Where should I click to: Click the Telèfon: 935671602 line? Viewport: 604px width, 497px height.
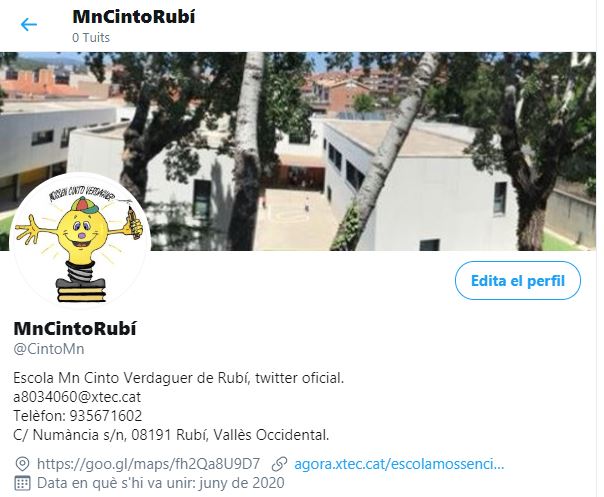pos(77,416)
